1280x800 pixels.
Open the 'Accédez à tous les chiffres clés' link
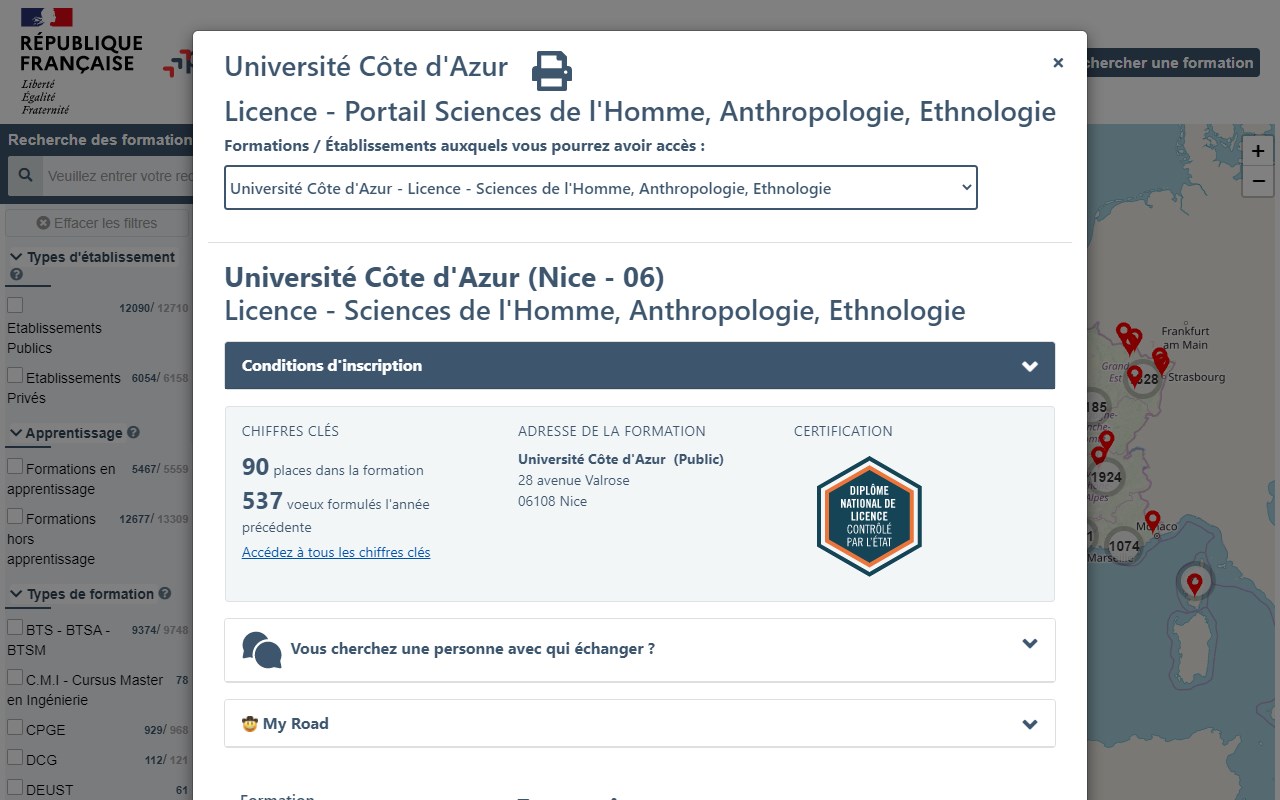[x=336, y=552]
